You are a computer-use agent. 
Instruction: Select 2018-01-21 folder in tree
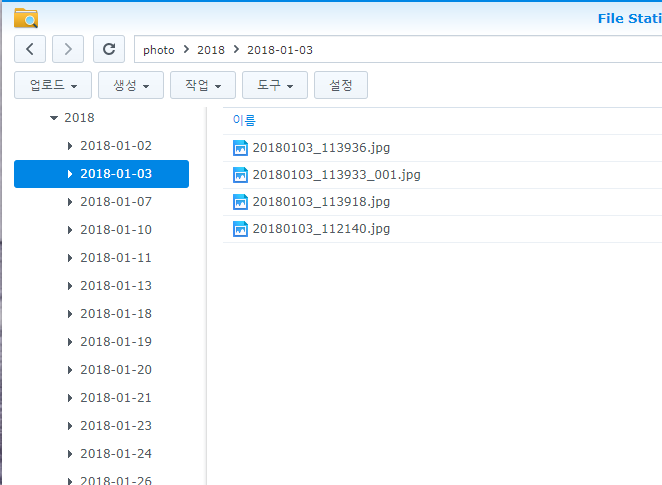(x=116, y=398)
